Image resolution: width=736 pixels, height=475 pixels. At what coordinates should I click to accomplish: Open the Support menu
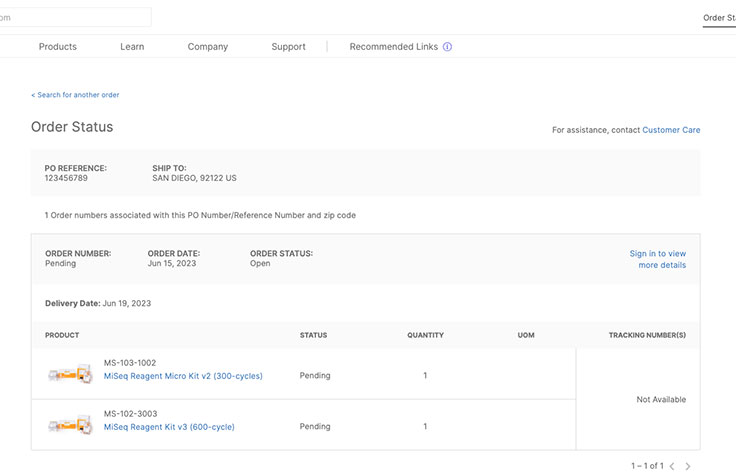tap(288, 47)
